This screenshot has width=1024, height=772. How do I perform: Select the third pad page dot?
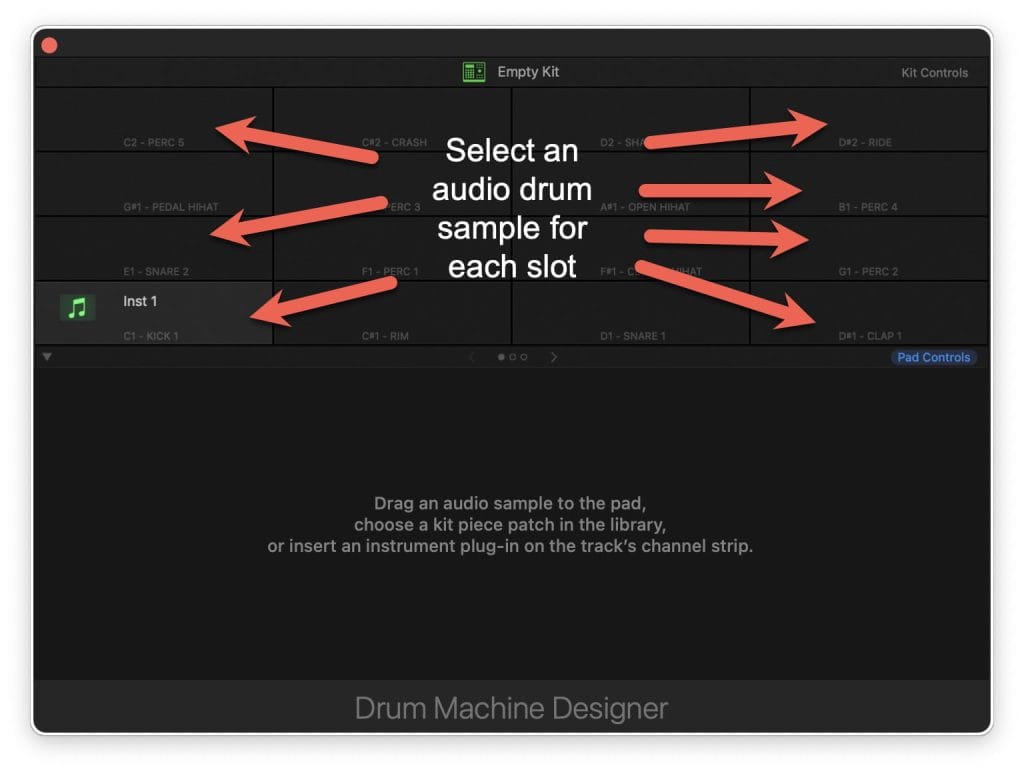point(523,357)
